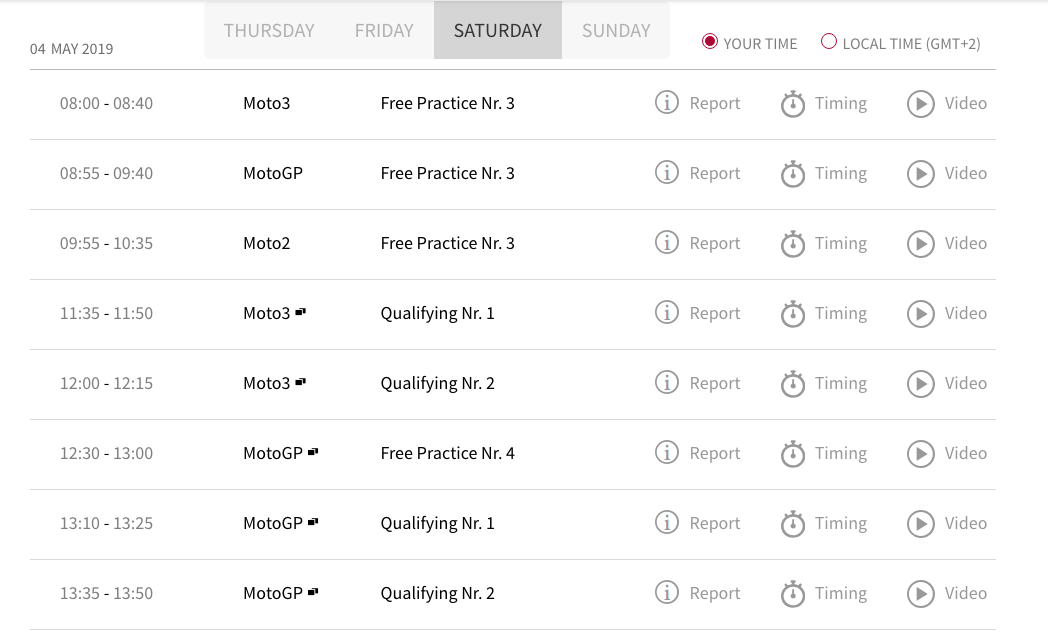The image size is (1048, 635).
Task: Click the Report info icon for Moto2 Free Practice Nr. 3
Action: [x=667, y=243]
